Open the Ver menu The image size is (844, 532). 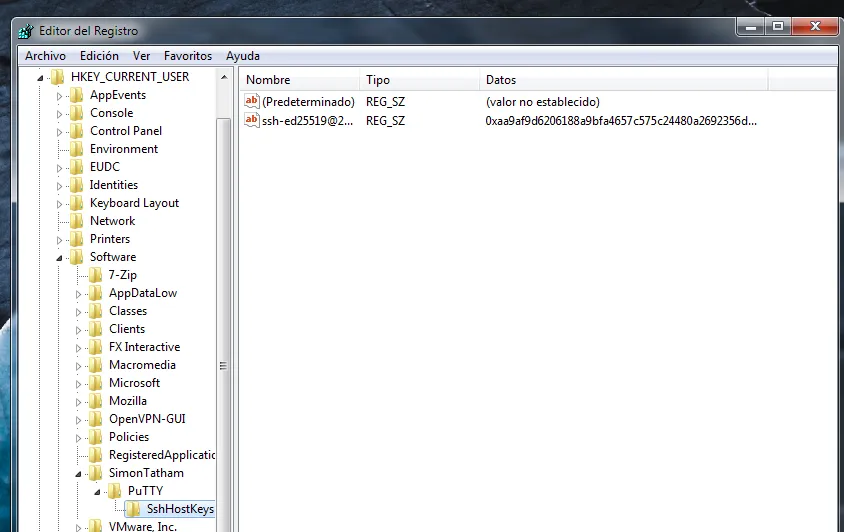pyautogui.click(x=142, y=56)
